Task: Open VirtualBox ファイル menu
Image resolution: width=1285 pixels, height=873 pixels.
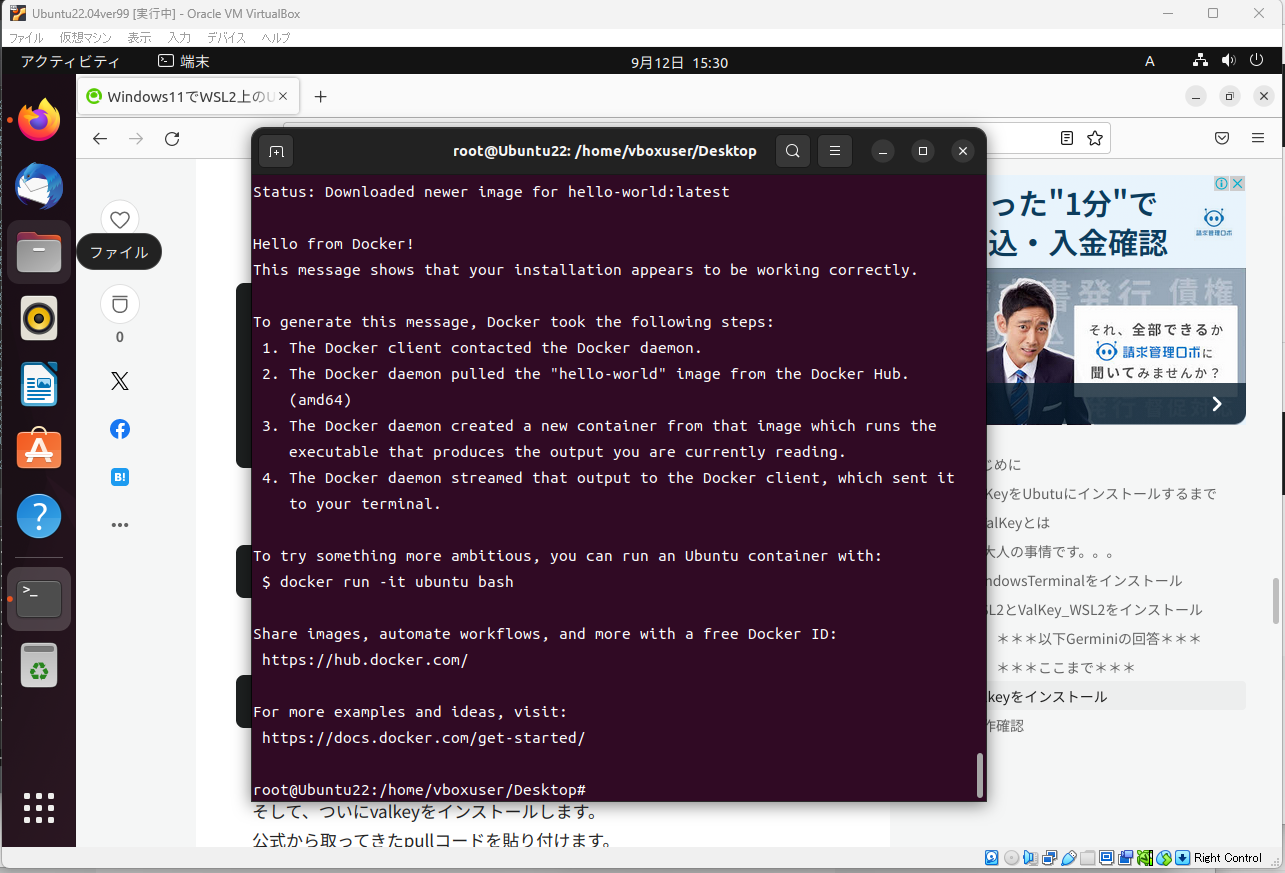Action: click(26, 38)
